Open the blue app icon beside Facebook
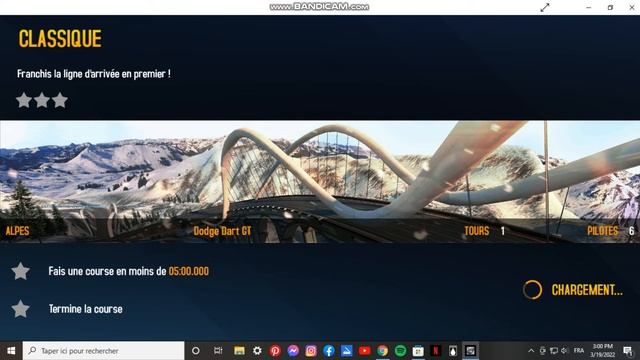The image size is (640, 360). (x=347, y=351)
